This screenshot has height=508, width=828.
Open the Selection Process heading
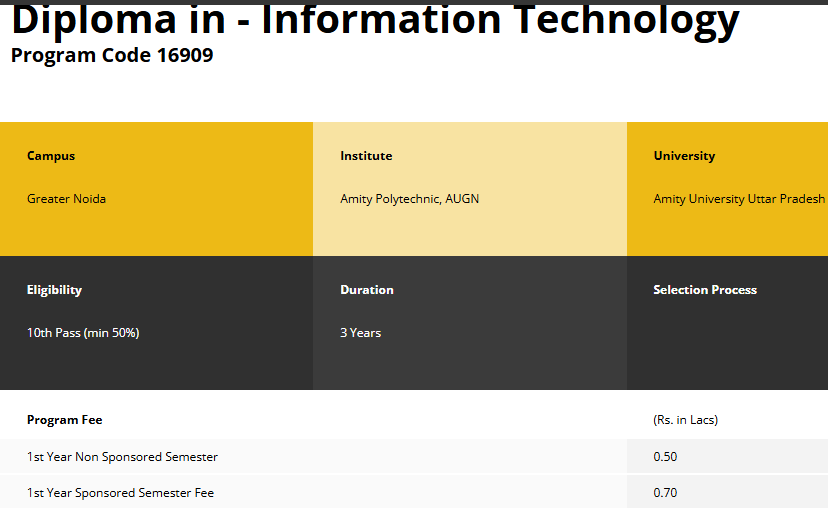(x=705, y=290)
